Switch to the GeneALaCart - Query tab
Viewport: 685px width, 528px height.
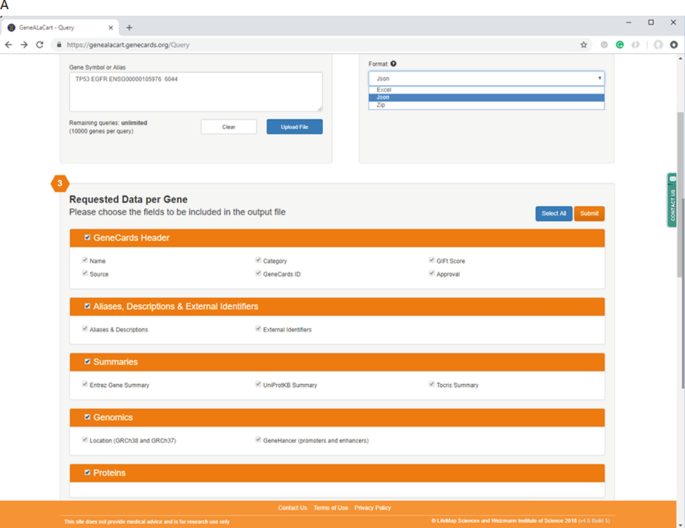click(58, 27)
